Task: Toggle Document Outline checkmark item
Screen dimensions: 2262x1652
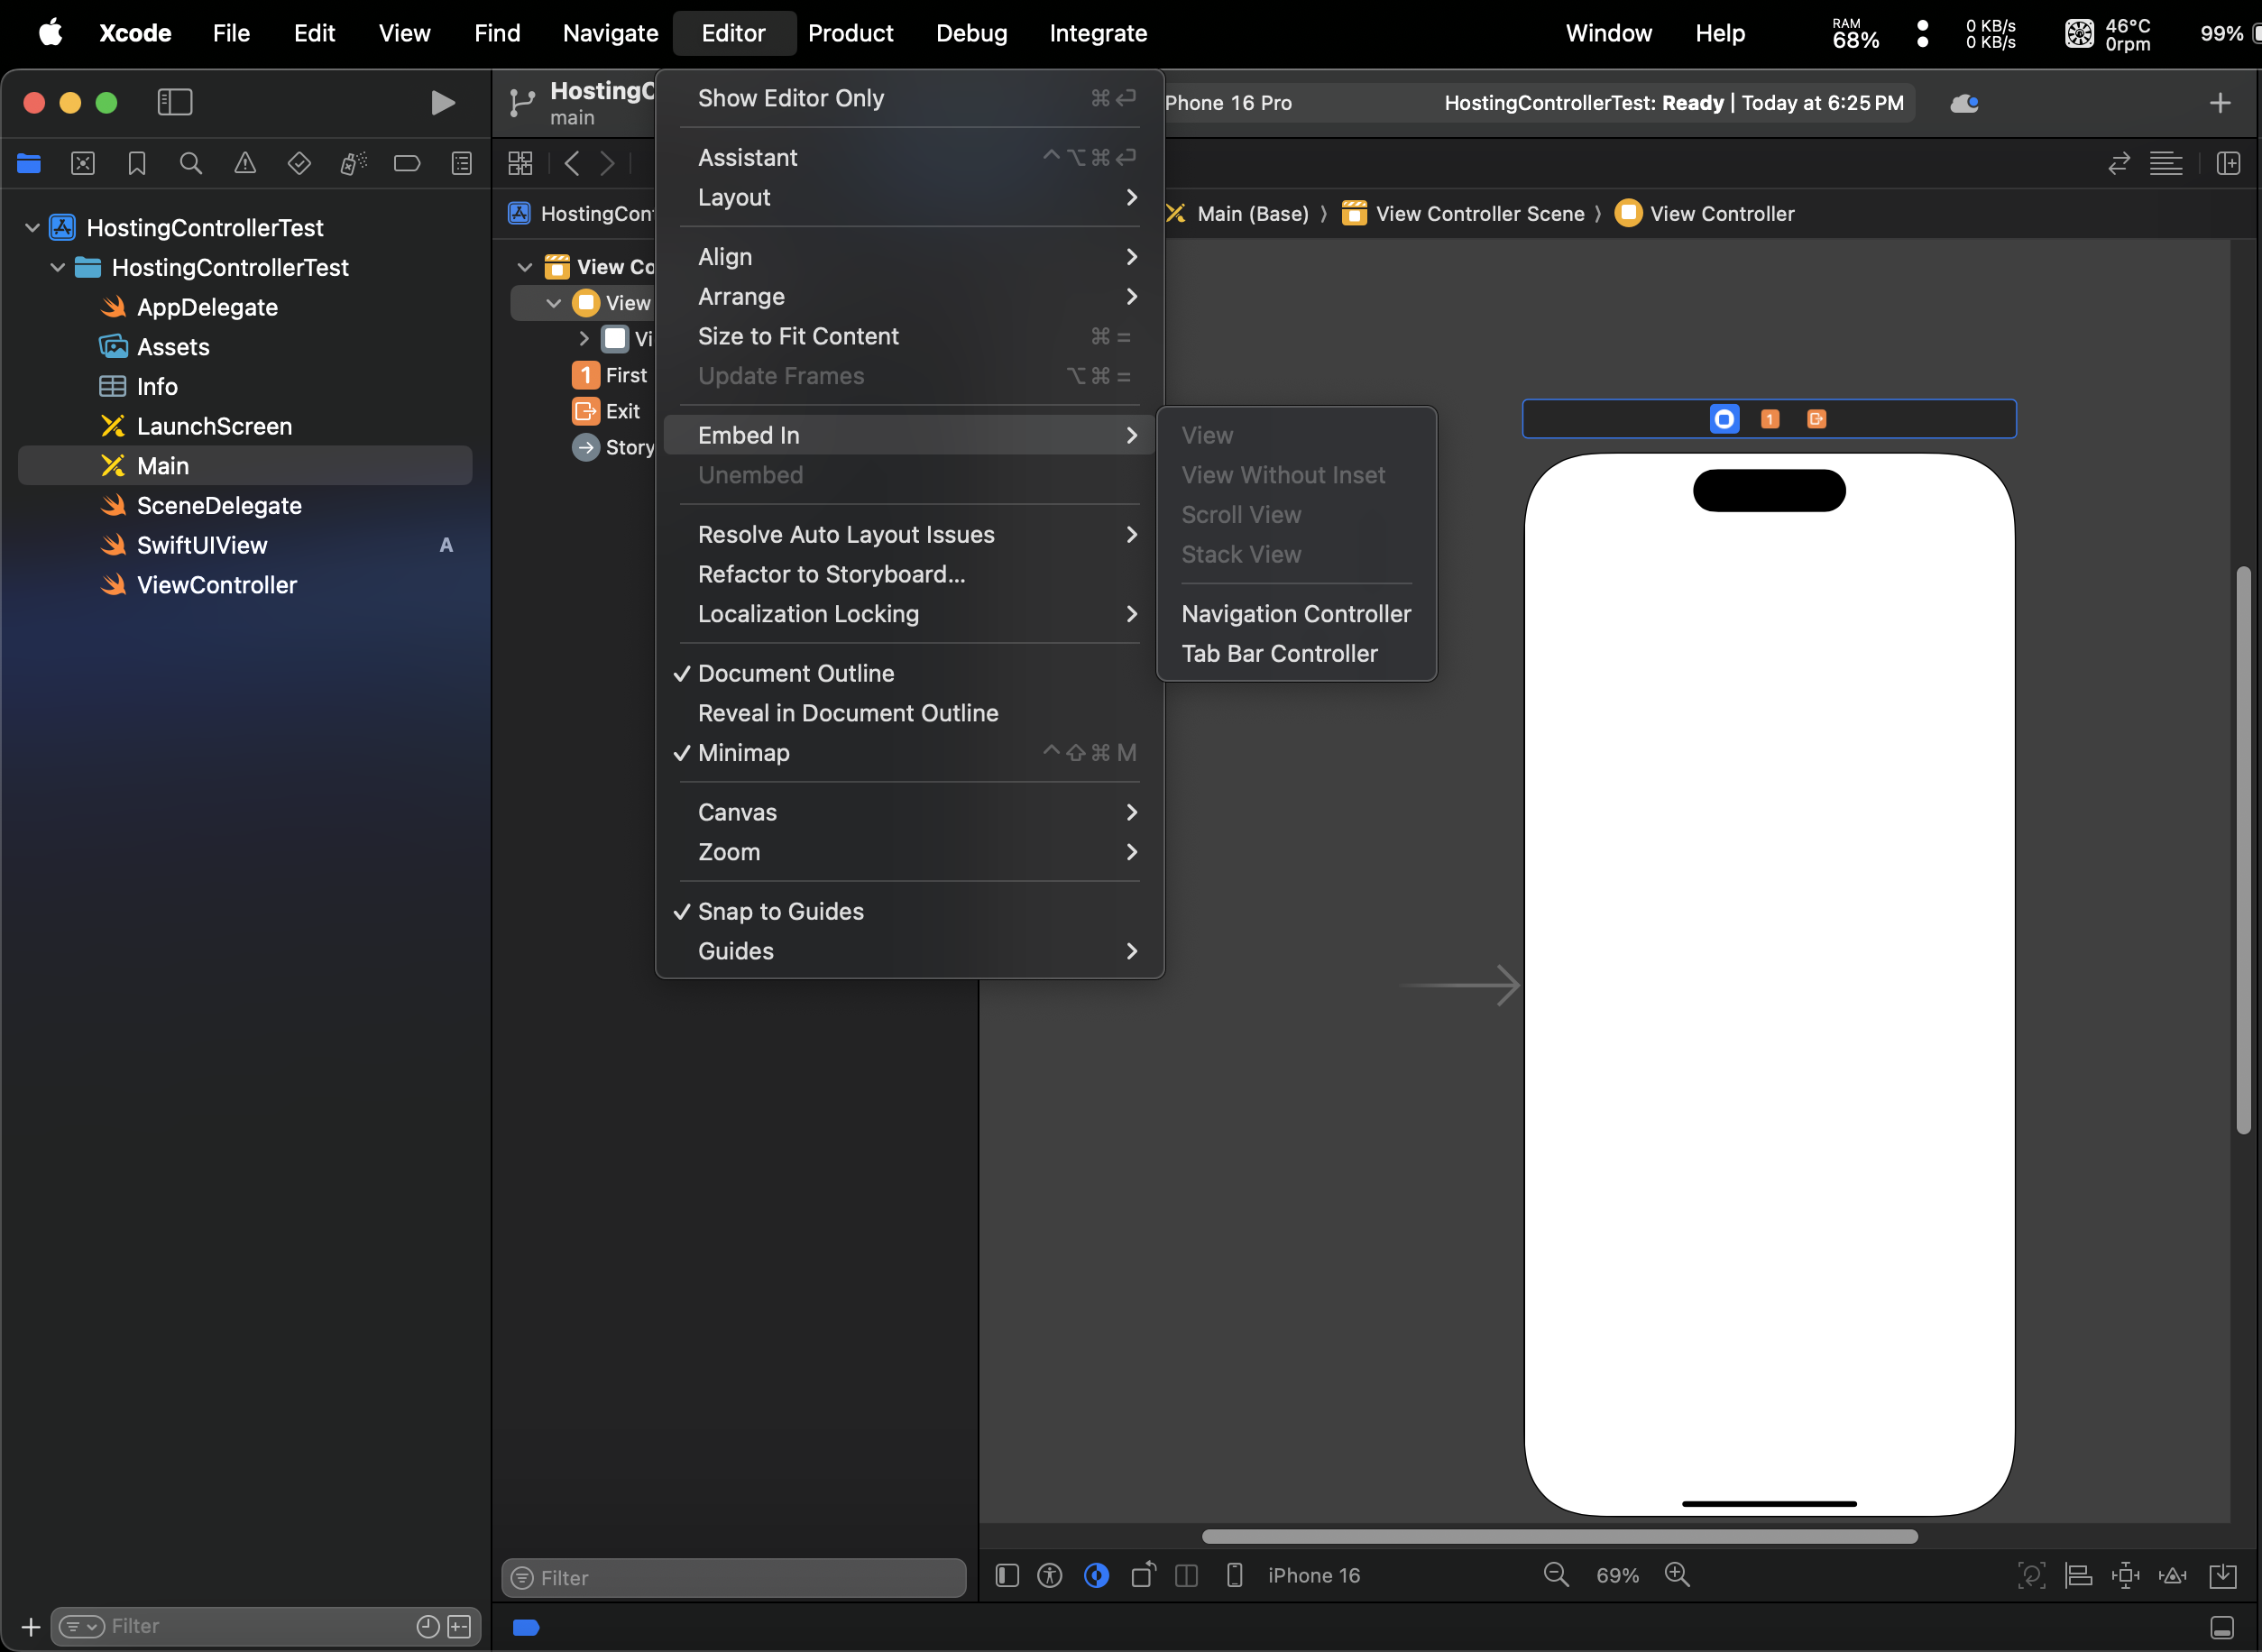Action: (x=796, y=673)
